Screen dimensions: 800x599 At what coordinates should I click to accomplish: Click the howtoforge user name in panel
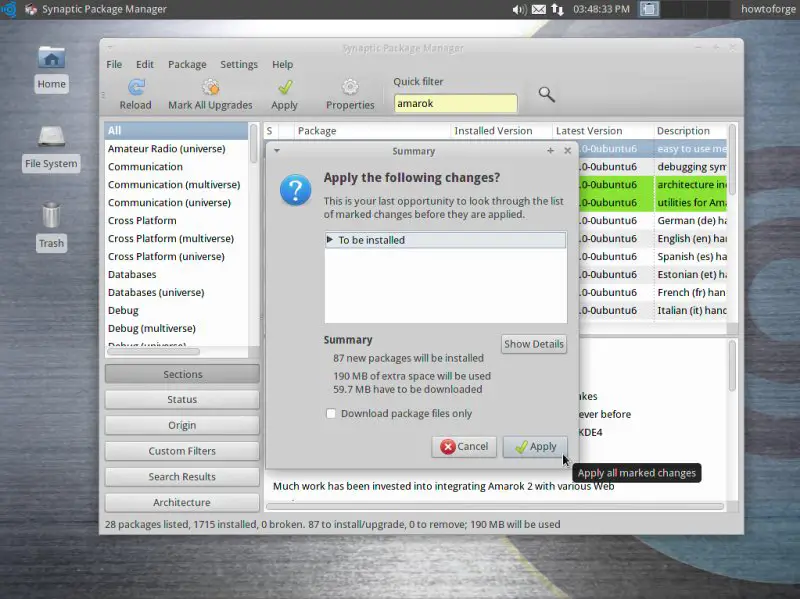[768, 9]
